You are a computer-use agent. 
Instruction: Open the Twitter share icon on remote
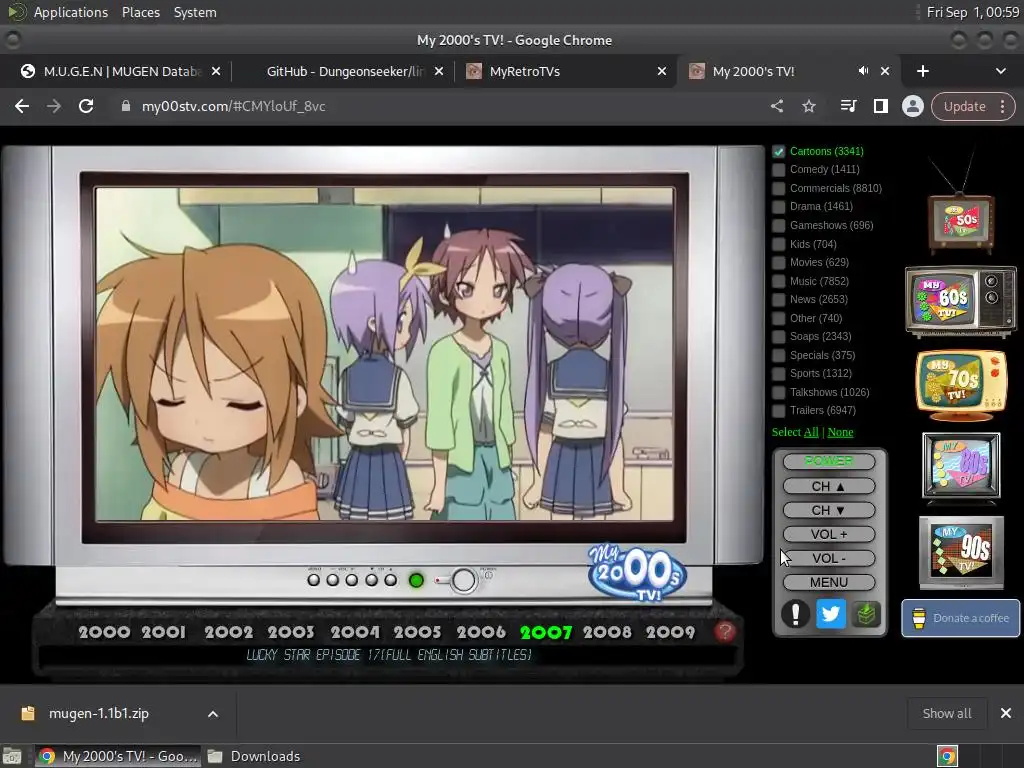pos(831,614)
